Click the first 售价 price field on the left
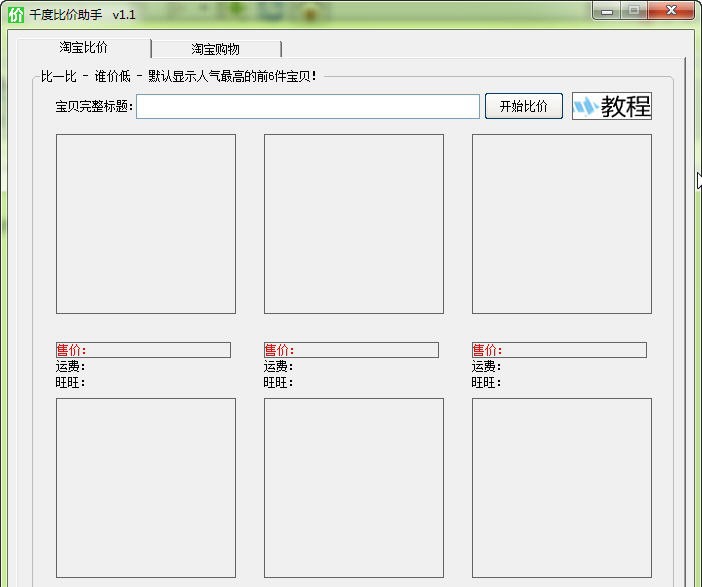Viewport: 702px width, 587px height. [143, 350]
